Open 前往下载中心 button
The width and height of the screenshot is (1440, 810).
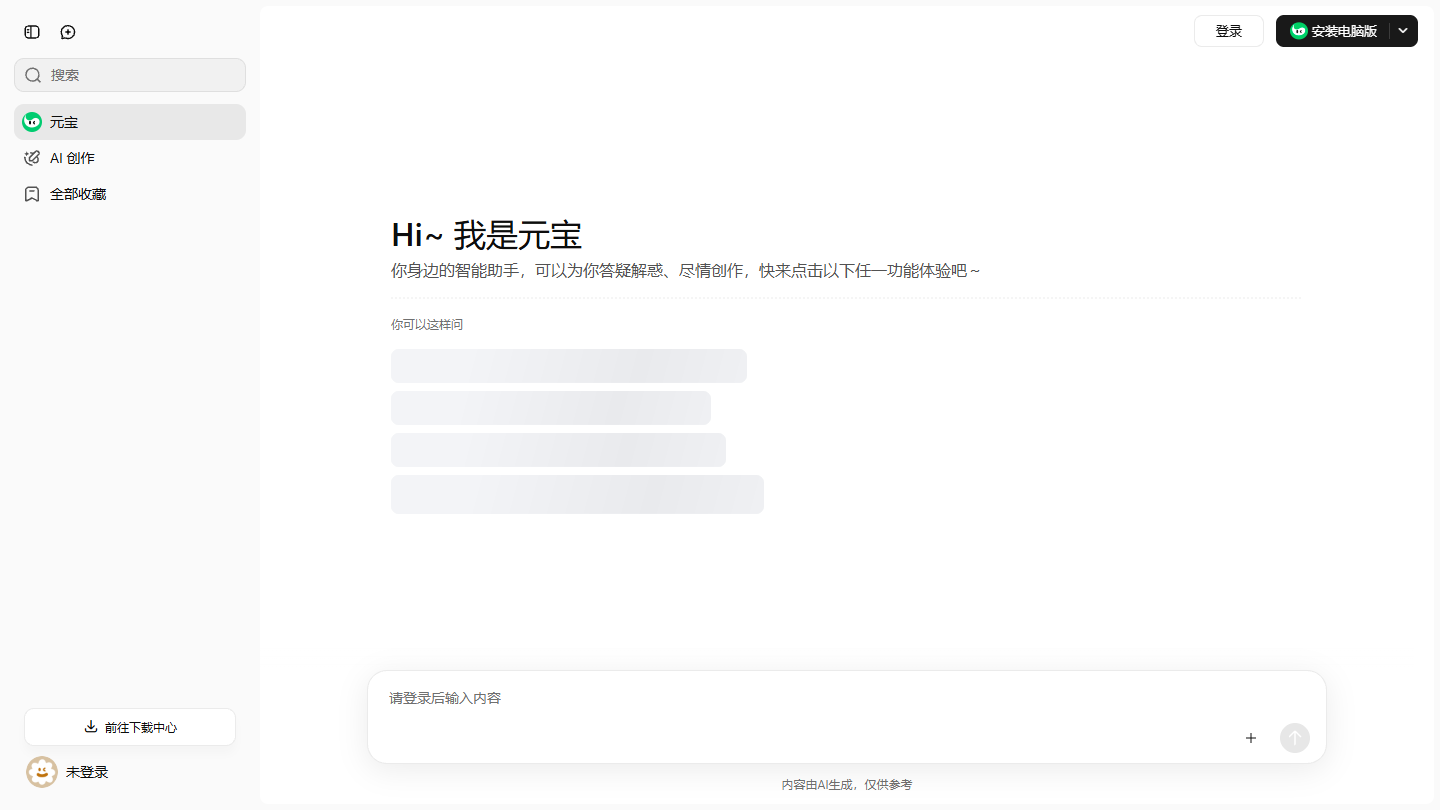(130, 727)
